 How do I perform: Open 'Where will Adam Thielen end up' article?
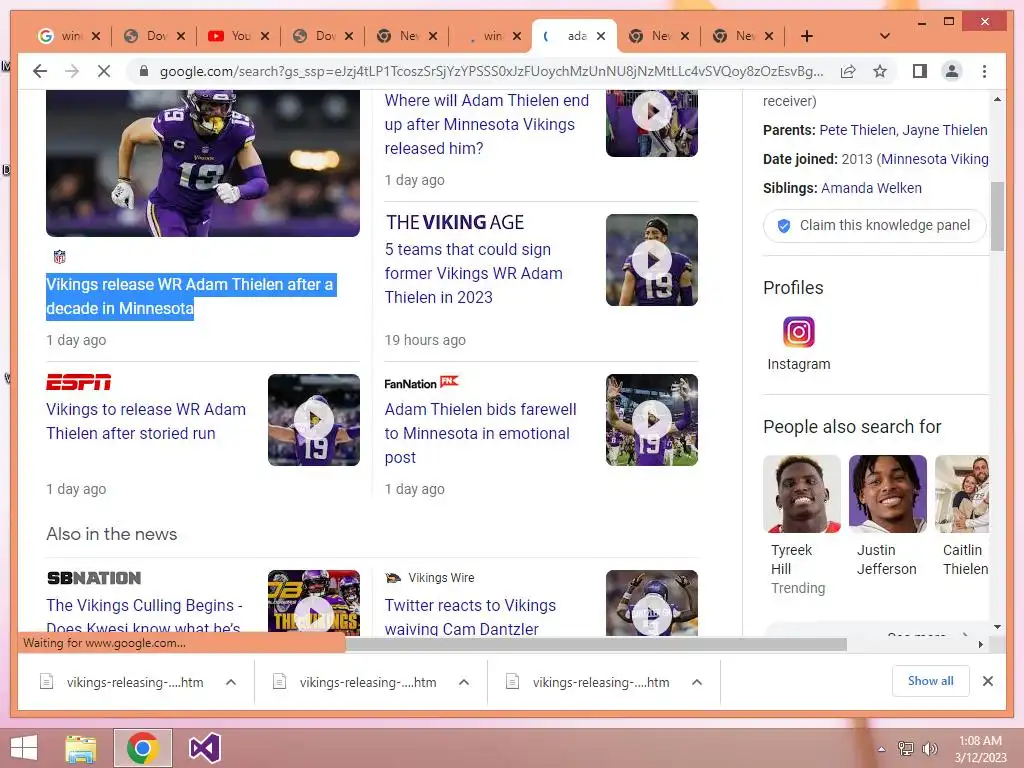(x=487, y=124)
